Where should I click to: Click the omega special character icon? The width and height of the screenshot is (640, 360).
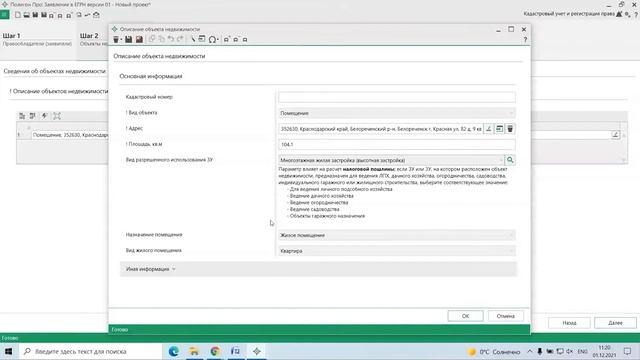212,39
